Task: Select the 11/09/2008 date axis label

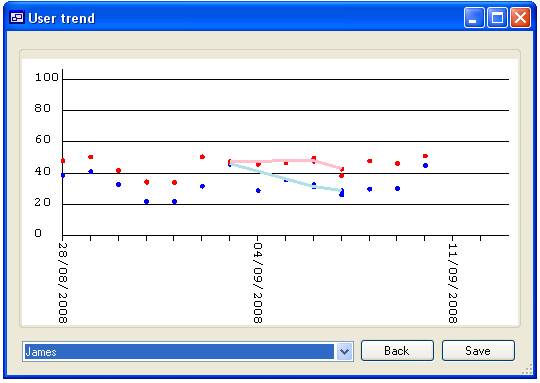Action: [x=453, y=283]
